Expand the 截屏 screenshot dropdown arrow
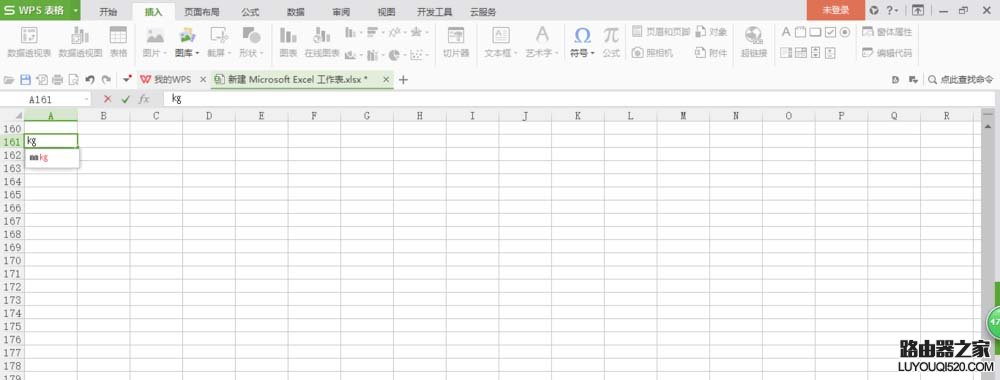Viewport: 1000px width, 380px height. [x=229, y=54]
